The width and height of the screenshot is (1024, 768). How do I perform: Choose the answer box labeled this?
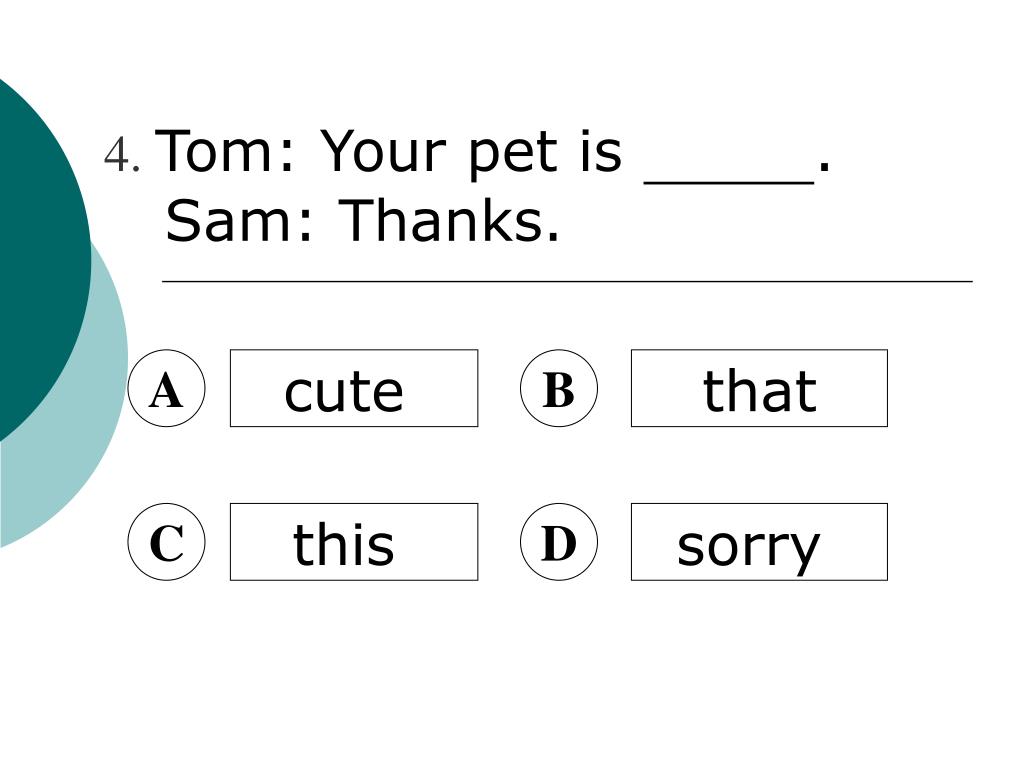click(354, 542)
